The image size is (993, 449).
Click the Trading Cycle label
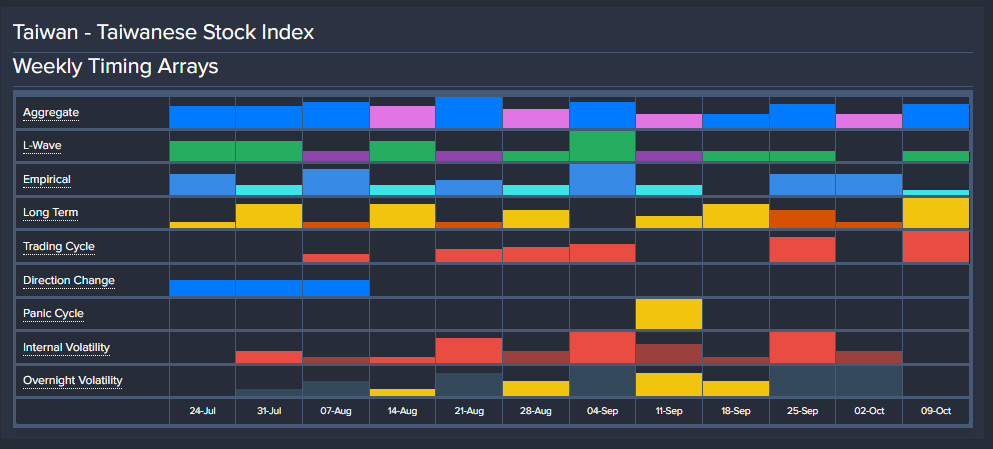pos(59,247)
